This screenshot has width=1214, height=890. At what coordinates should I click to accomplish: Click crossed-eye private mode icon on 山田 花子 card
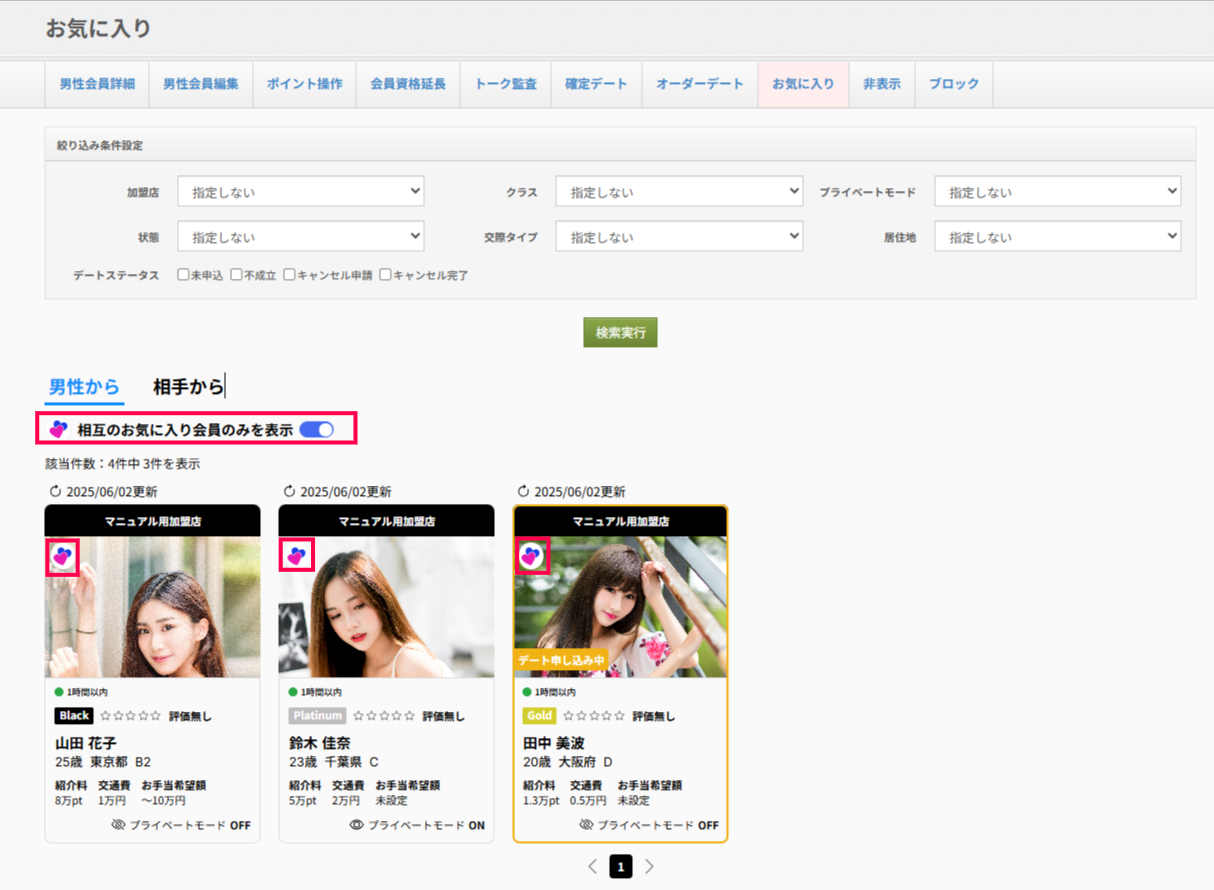coord(118,825)
